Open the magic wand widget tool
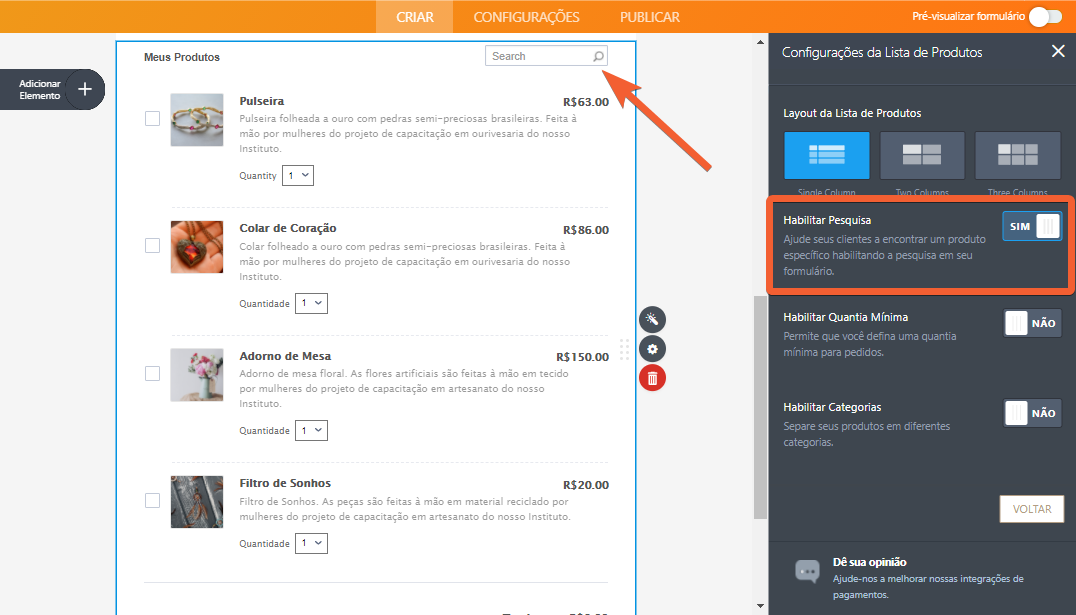This screenshot has height=615, width=1076. coord(652,319)
